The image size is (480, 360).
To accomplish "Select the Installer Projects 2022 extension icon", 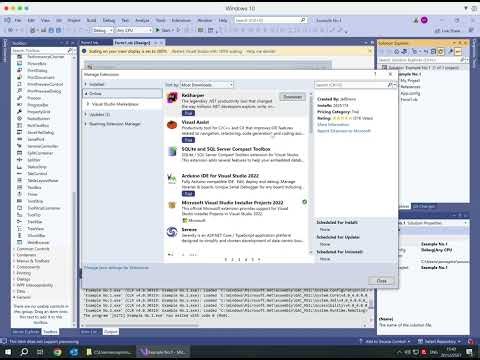I will click(172, 205).
